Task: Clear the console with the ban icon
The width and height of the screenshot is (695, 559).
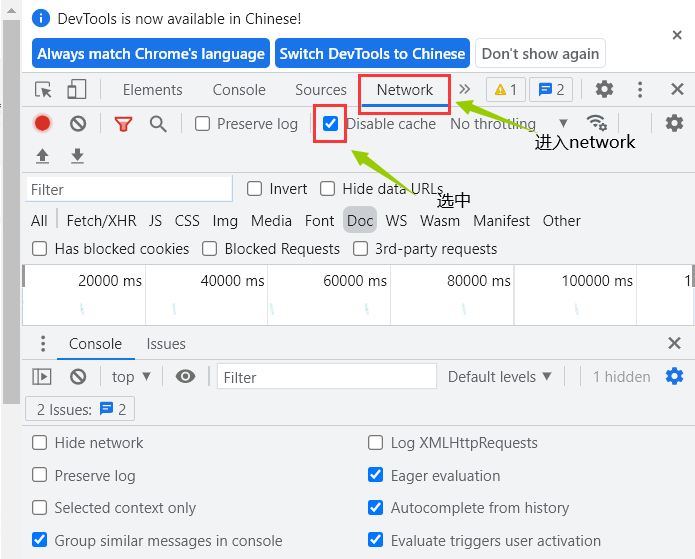Action: [x=78, y=377]
